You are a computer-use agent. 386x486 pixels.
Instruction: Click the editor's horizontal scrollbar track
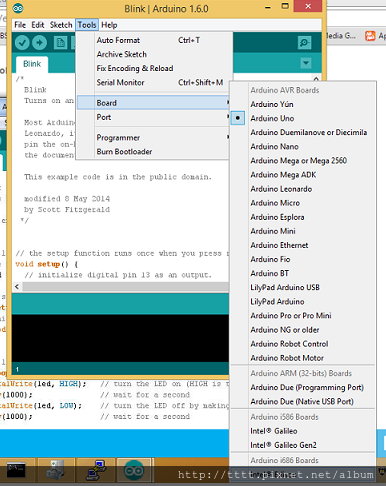(126, 287)
